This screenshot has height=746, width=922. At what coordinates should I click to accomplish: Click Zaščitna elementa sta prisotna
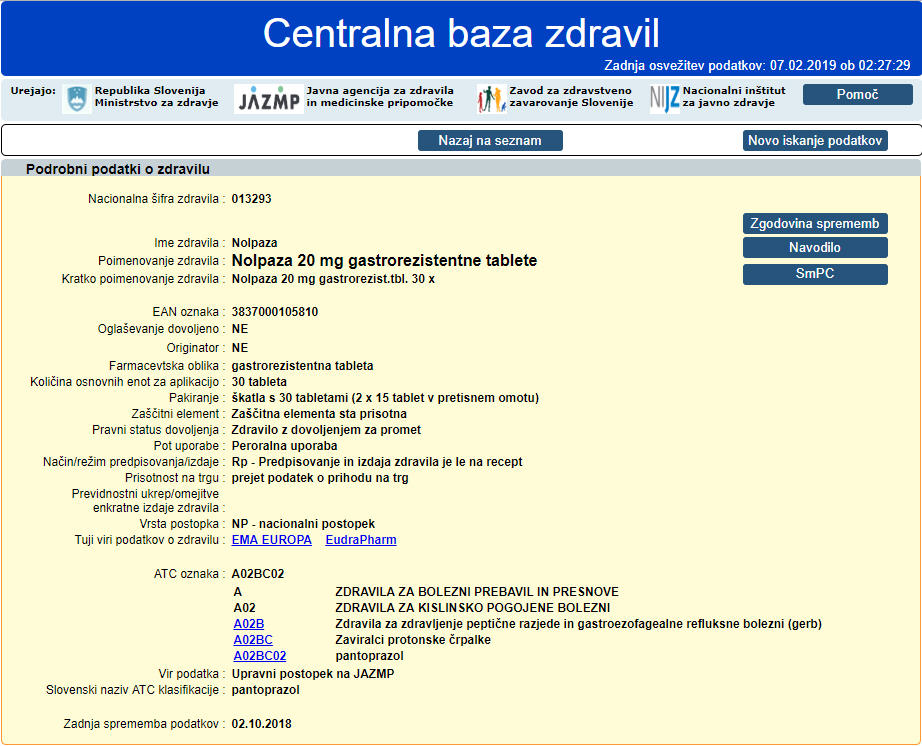(x=319, y=414)
